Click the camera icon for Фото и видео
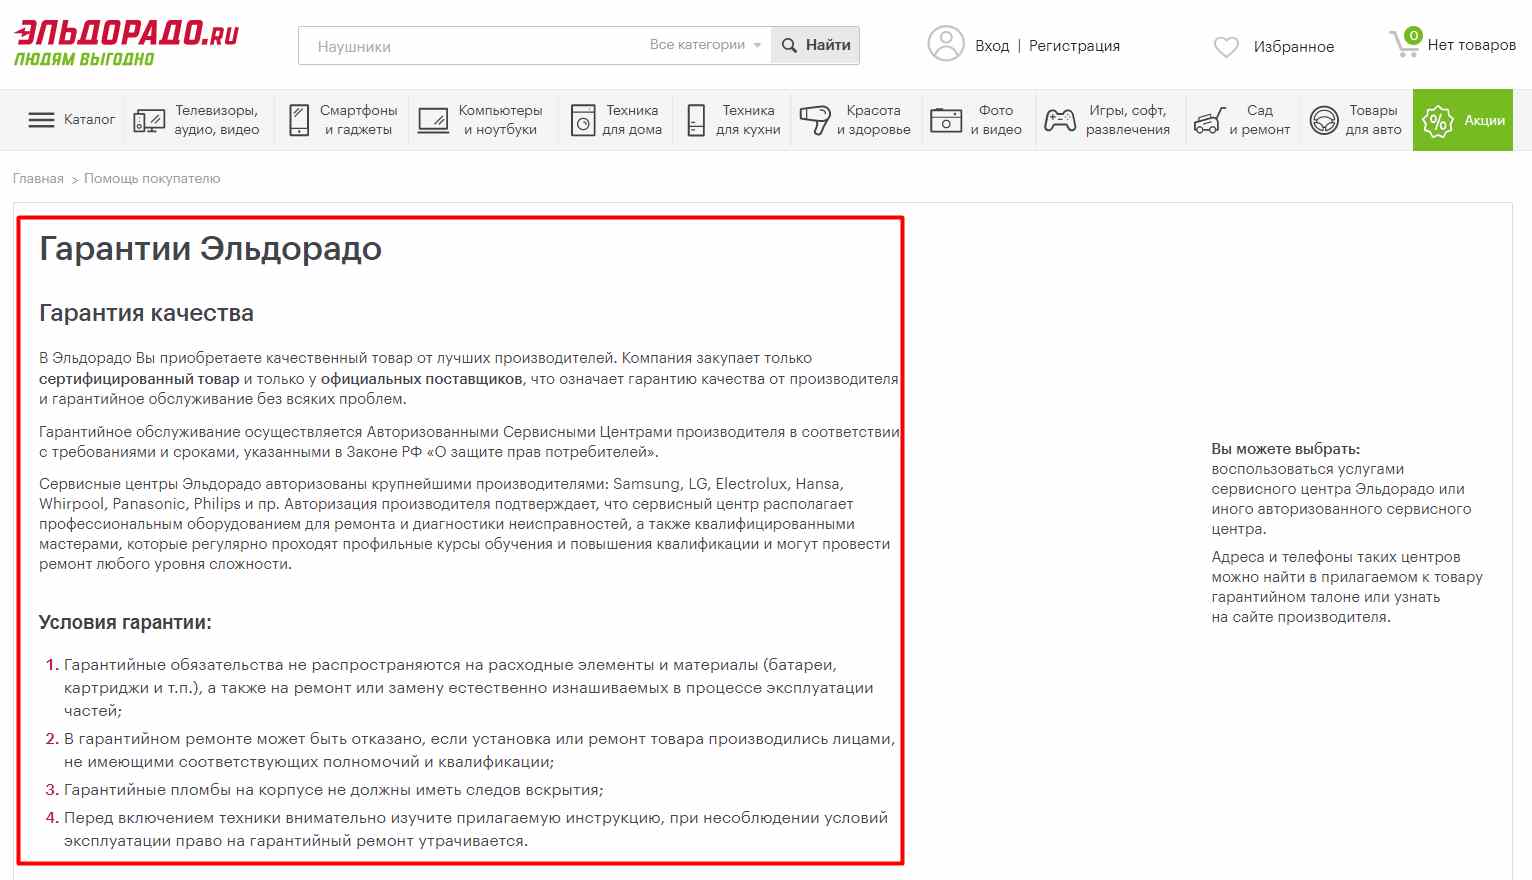The width and height of the screenshot is (1532, 880). tap(946, 120)
